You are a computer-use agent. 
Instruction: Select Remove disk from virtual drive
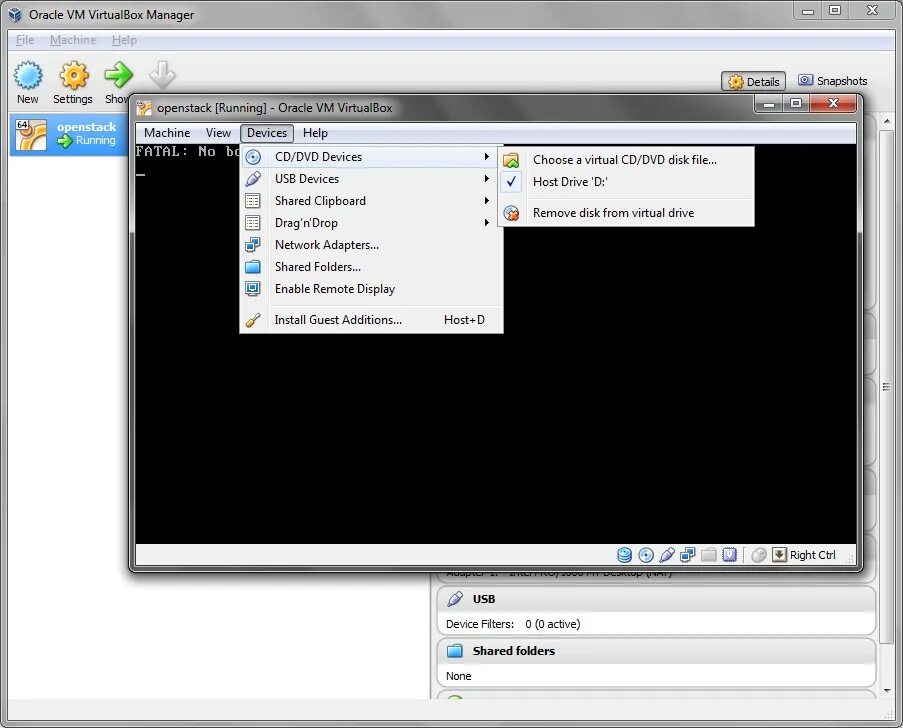[x=626, y=213]
